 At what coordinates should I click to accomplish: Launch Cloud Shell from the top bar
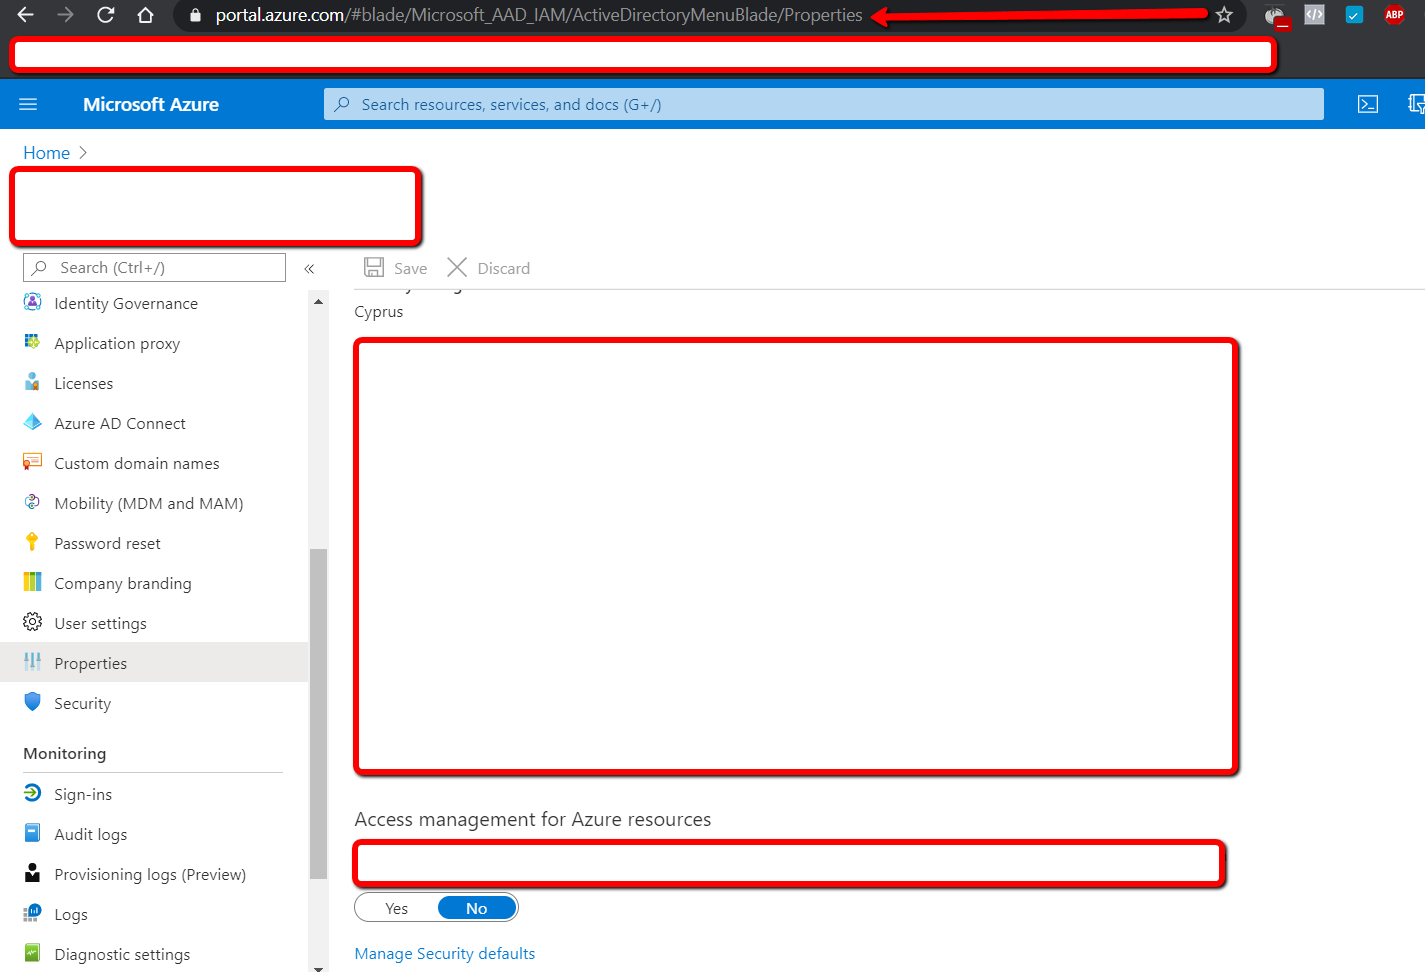point(1368,104)
